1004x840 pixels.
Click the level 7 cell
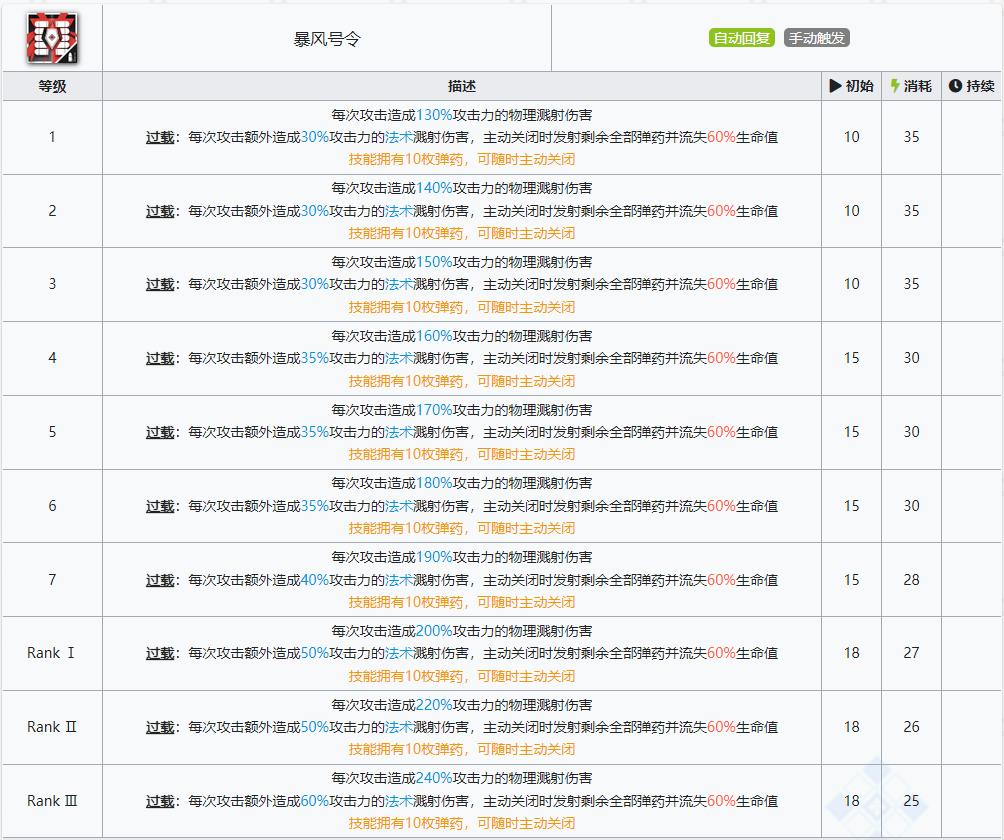coord(52,579)
